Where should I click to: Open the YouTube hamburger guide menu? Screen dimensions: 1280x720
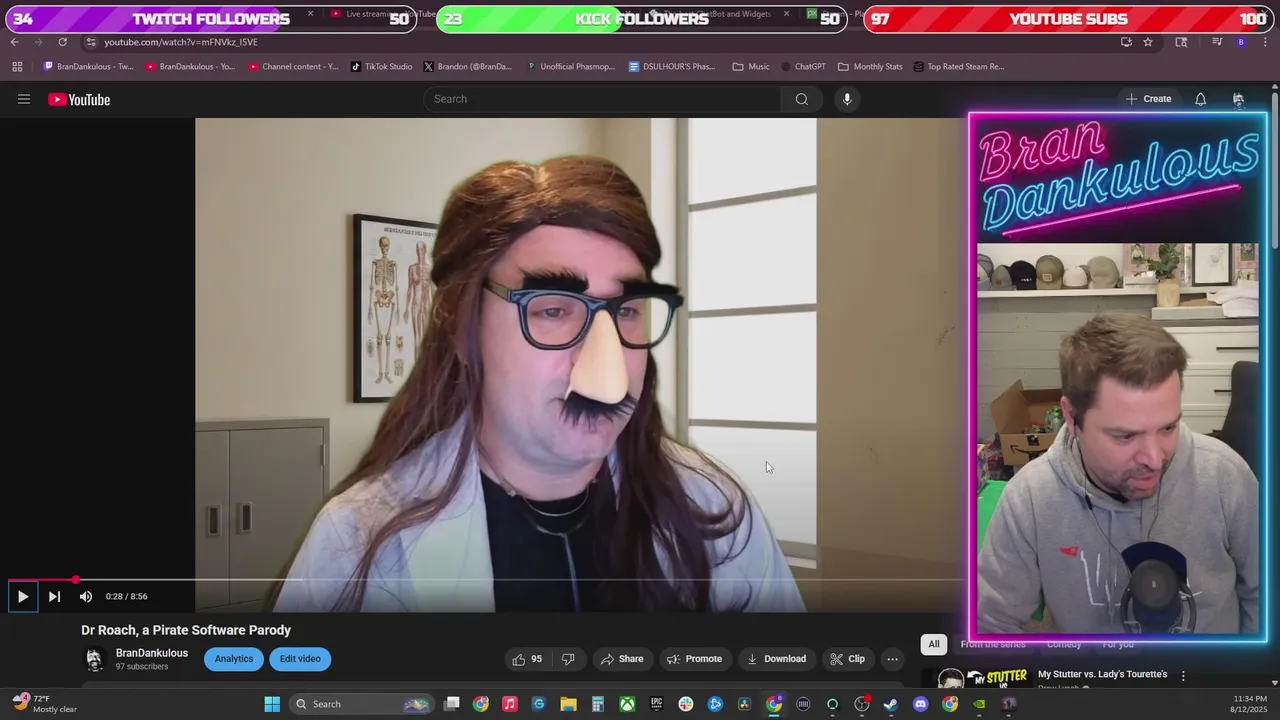[24, 99]
